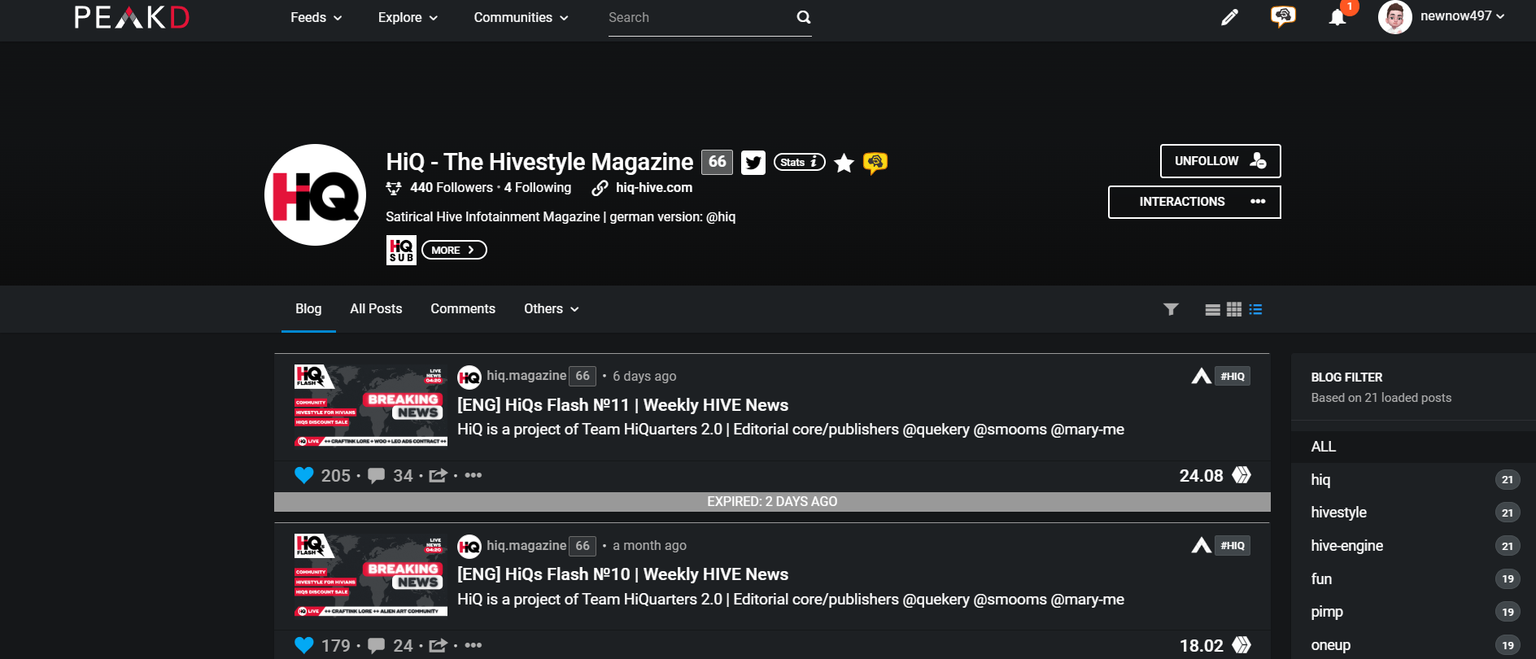Expand the newnow497 account menu
1536x659 pixels.
(x=1462, y=16)
